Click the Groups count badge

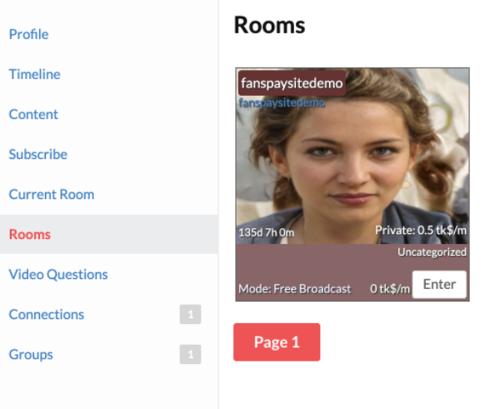pos(190,354)
